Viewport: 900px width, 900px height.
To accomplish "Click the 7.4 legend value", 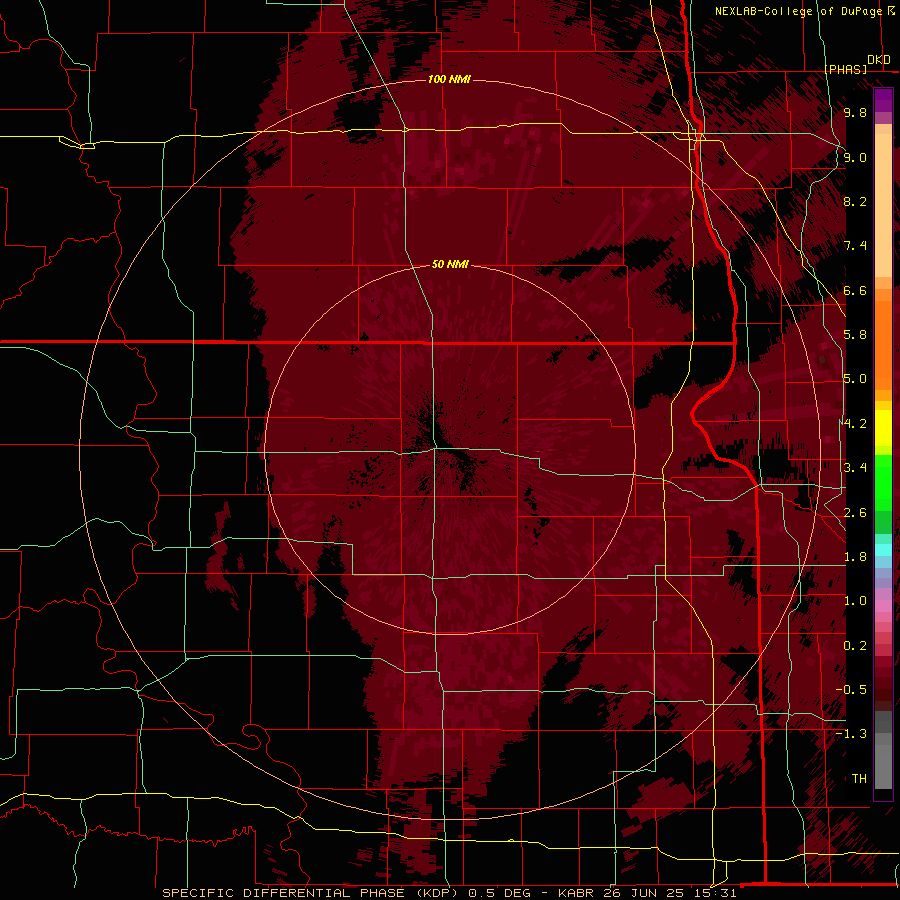I will click(x=855, y=246).
